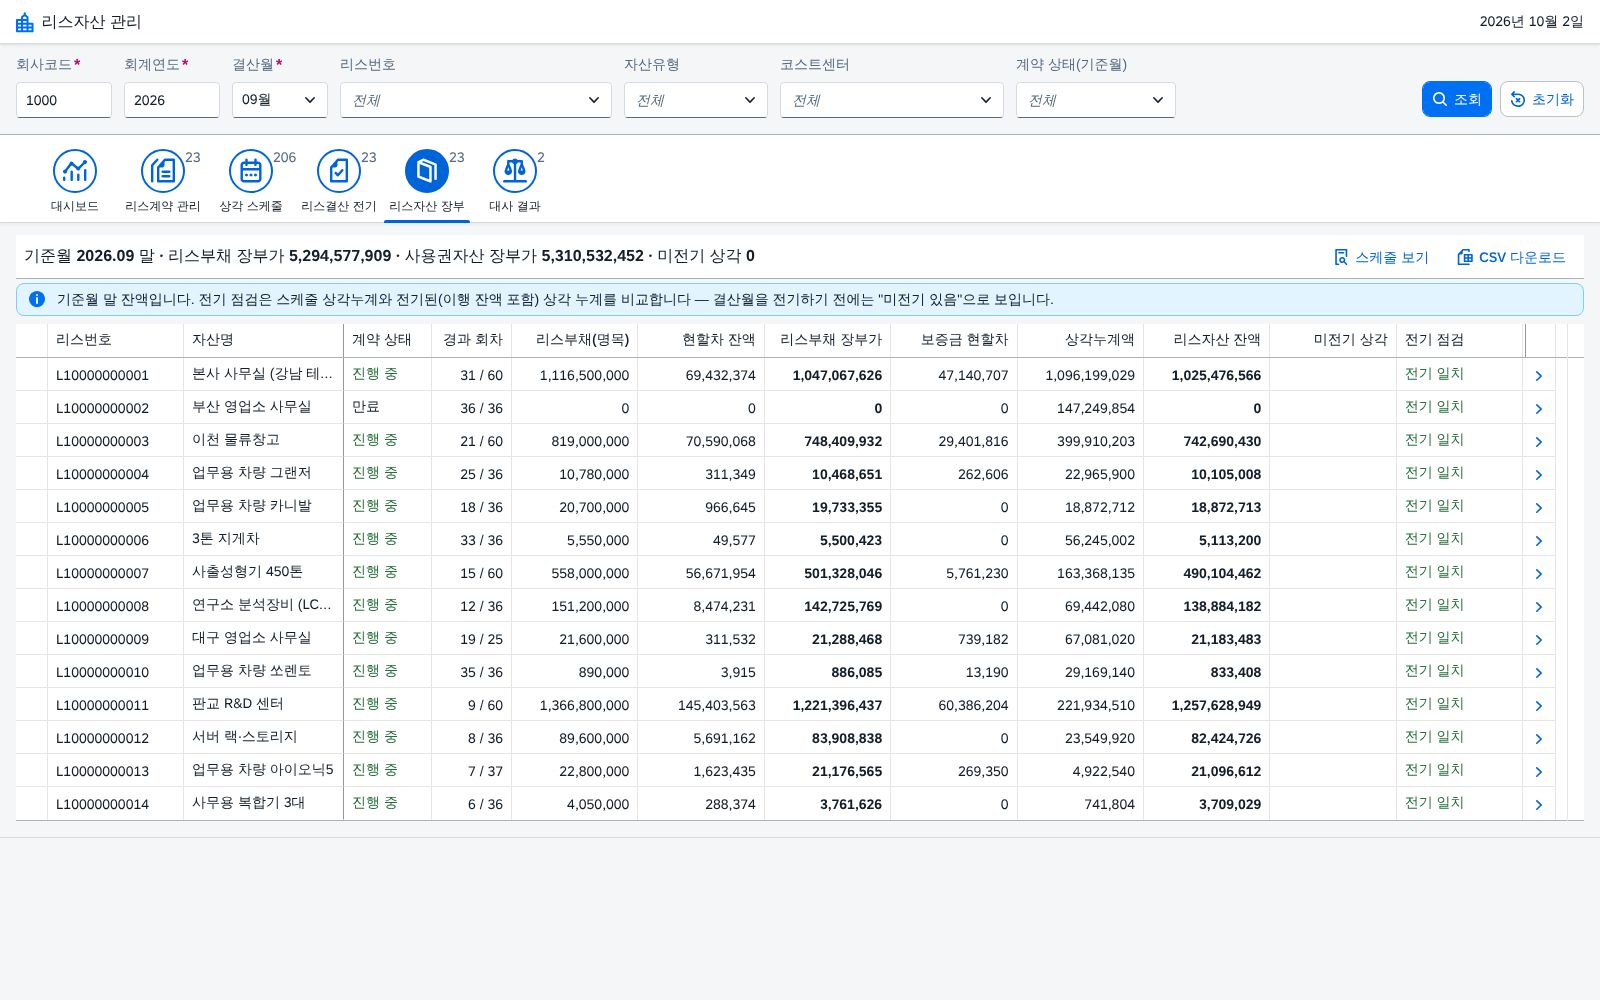The height and width of the screenshot is (1000, 1600).
Task: Open the 대사 결과 scales icon
Action: (515, 171)
